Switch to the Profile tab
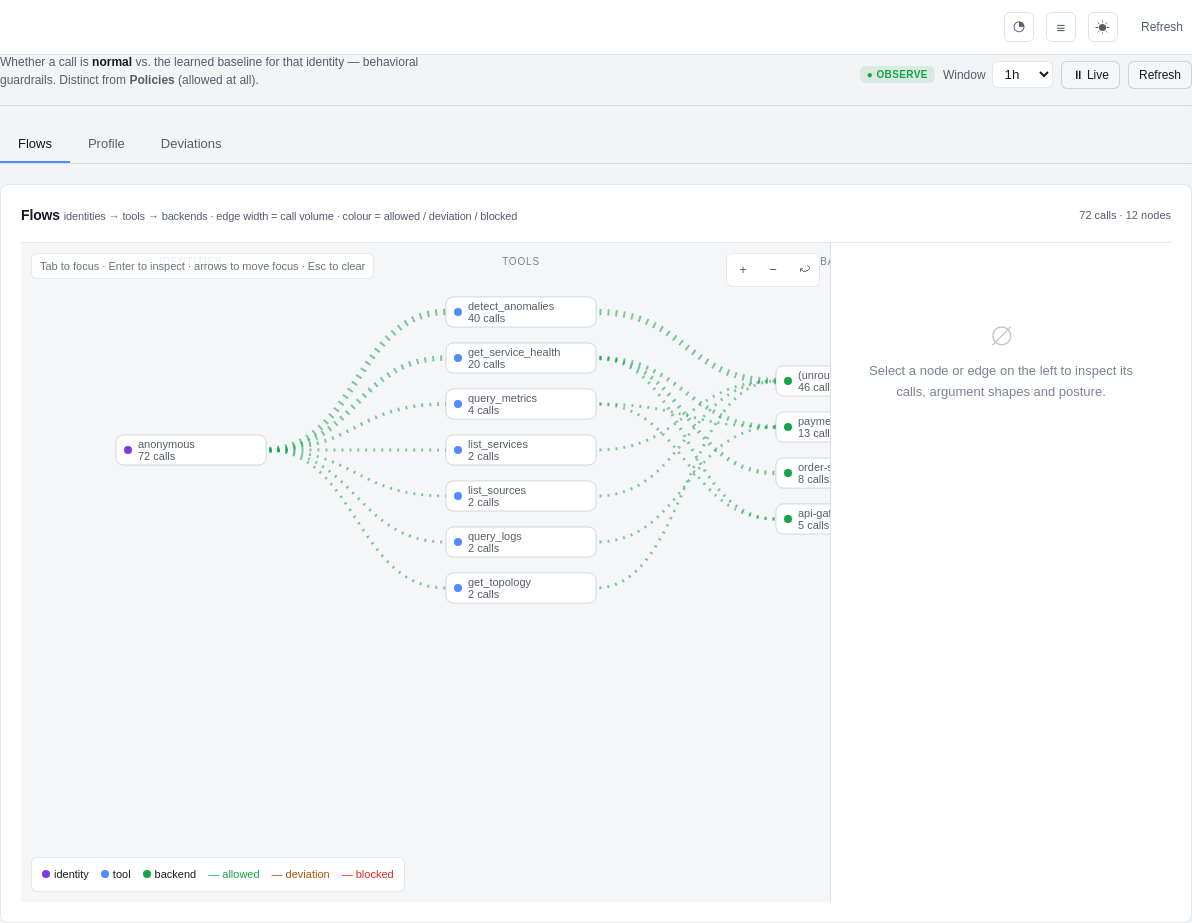Image resolution: width=1192 pixels, height=923 pixels. point(106,144)
